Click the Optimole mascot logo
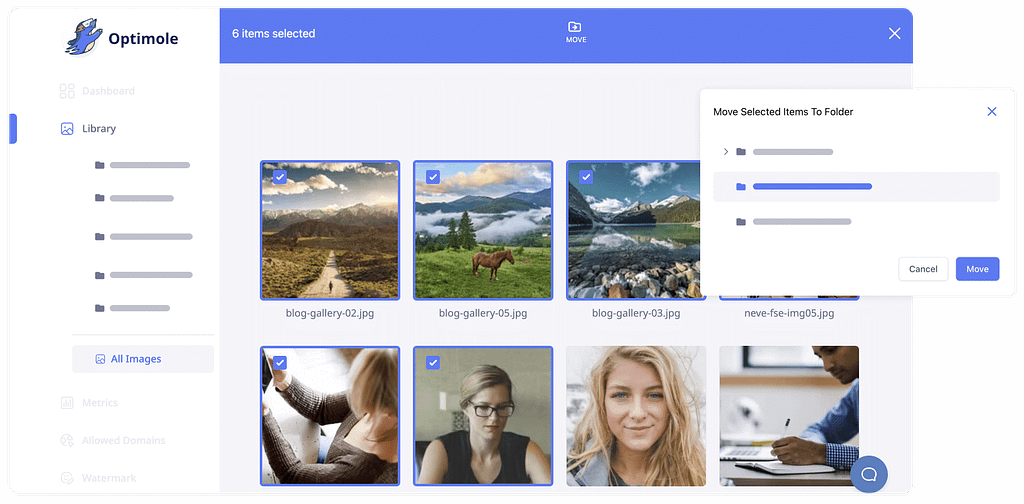 pos(83,39)
